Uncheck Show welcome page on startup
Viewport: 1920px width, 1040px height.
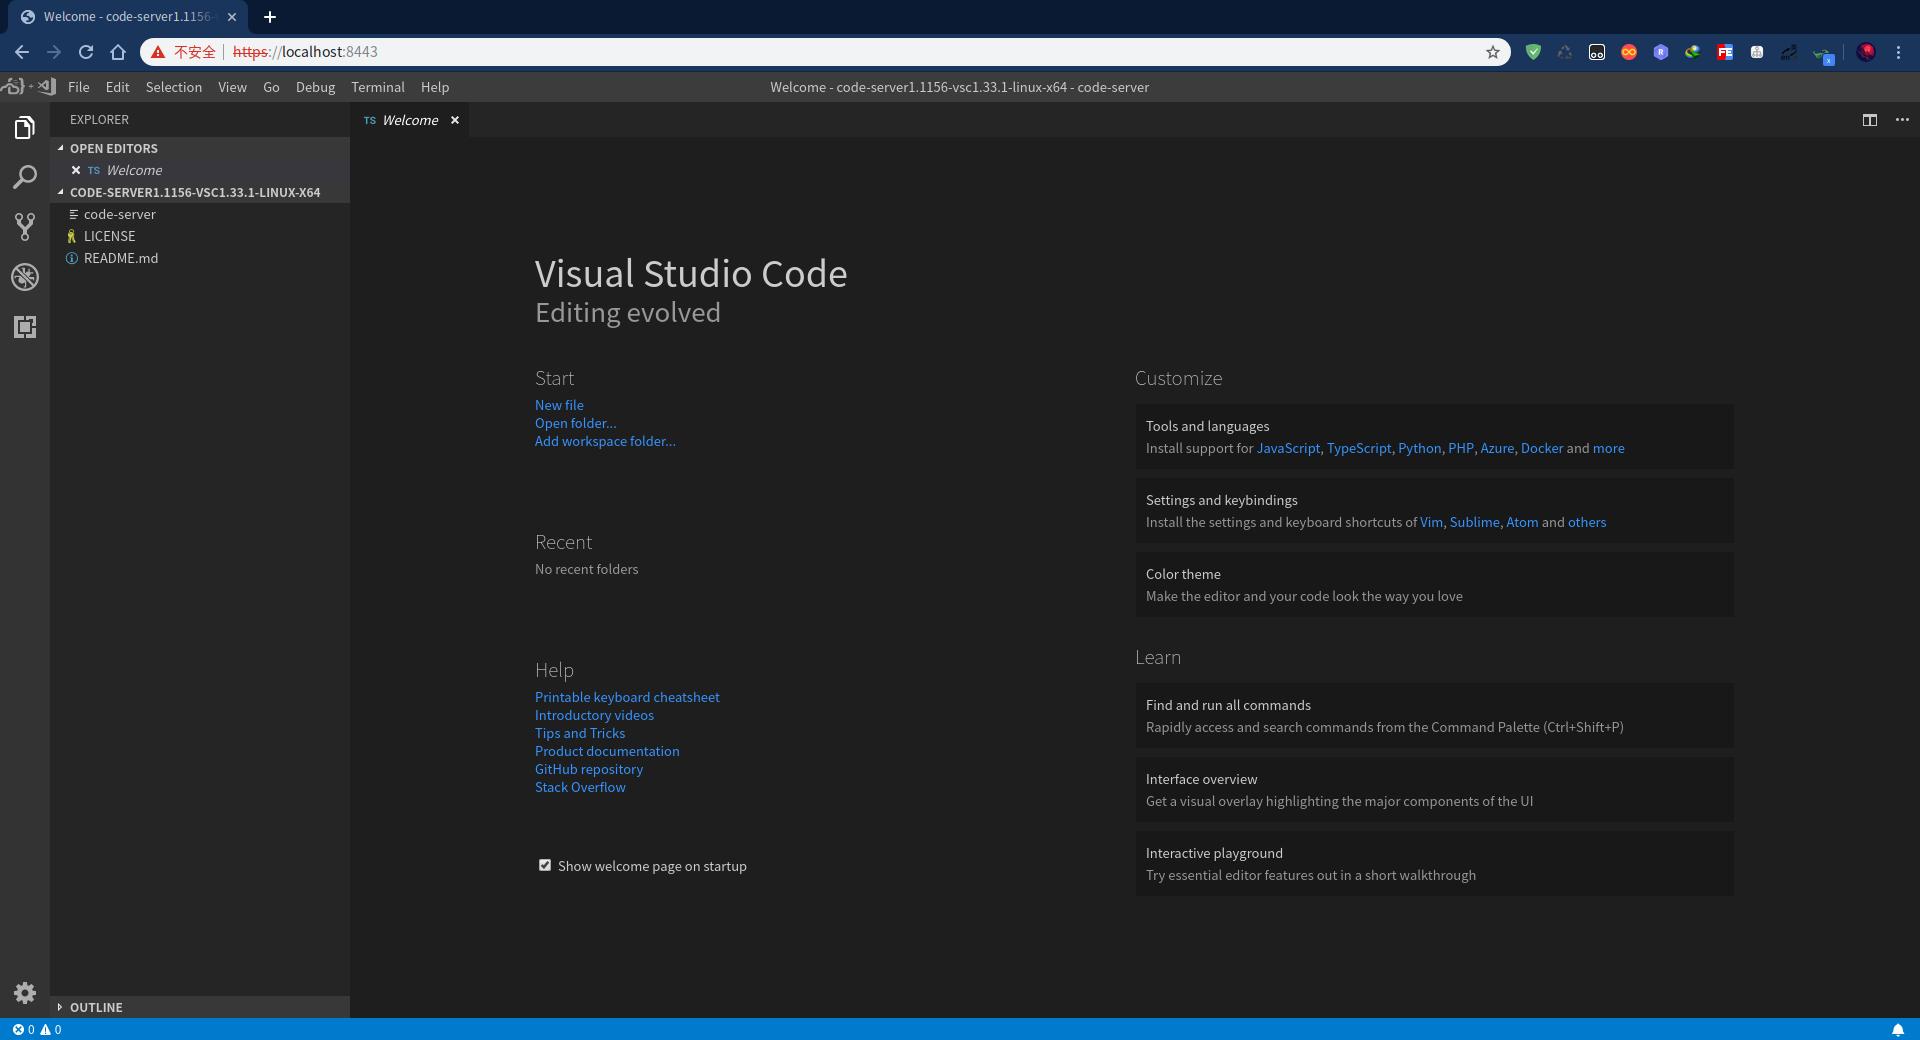coord(545,865)
